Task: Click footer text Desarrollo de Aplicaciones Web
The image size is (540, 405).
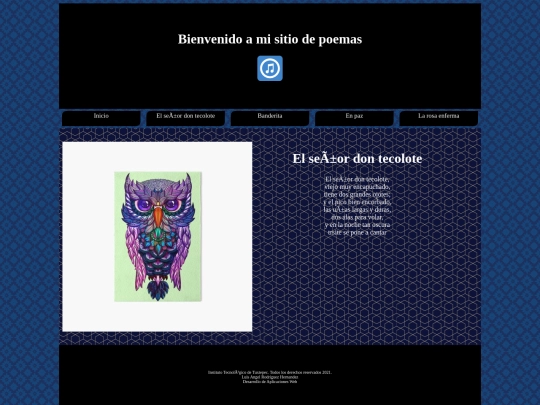Action: [x=270, y=381]
